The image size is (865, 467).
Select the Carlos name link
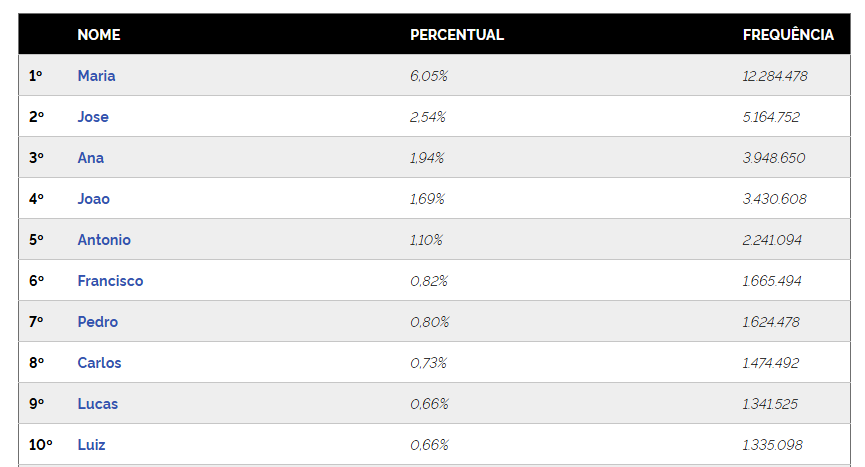pos(99,363)
